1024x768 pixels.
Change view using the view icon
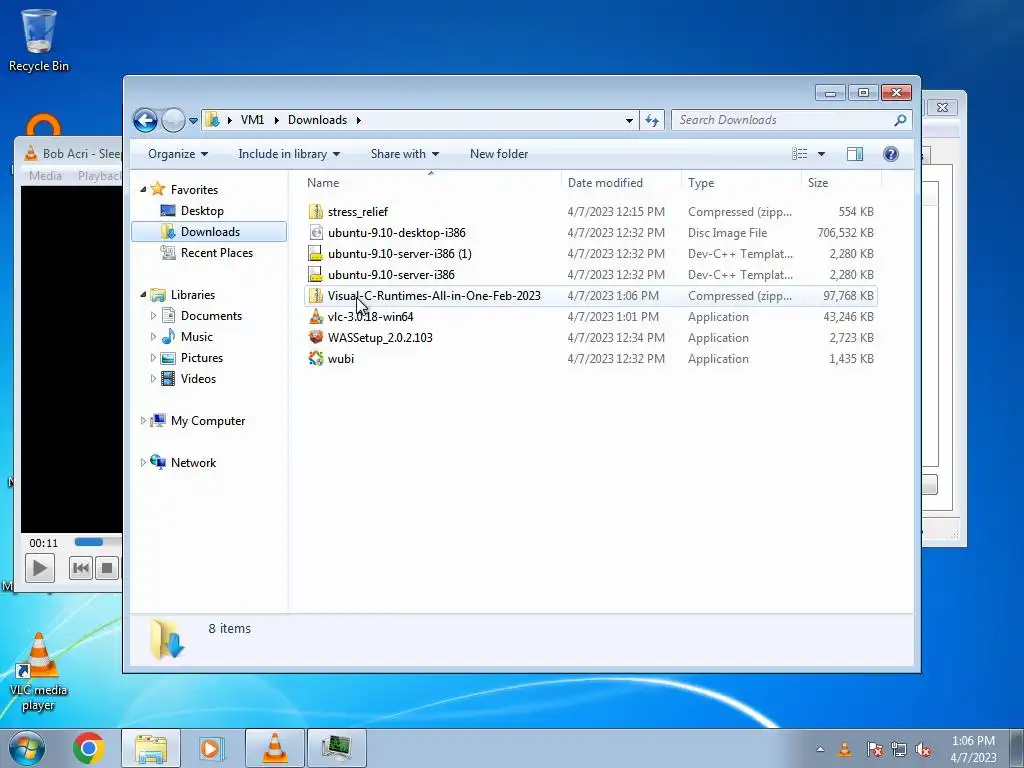[799, 154]
